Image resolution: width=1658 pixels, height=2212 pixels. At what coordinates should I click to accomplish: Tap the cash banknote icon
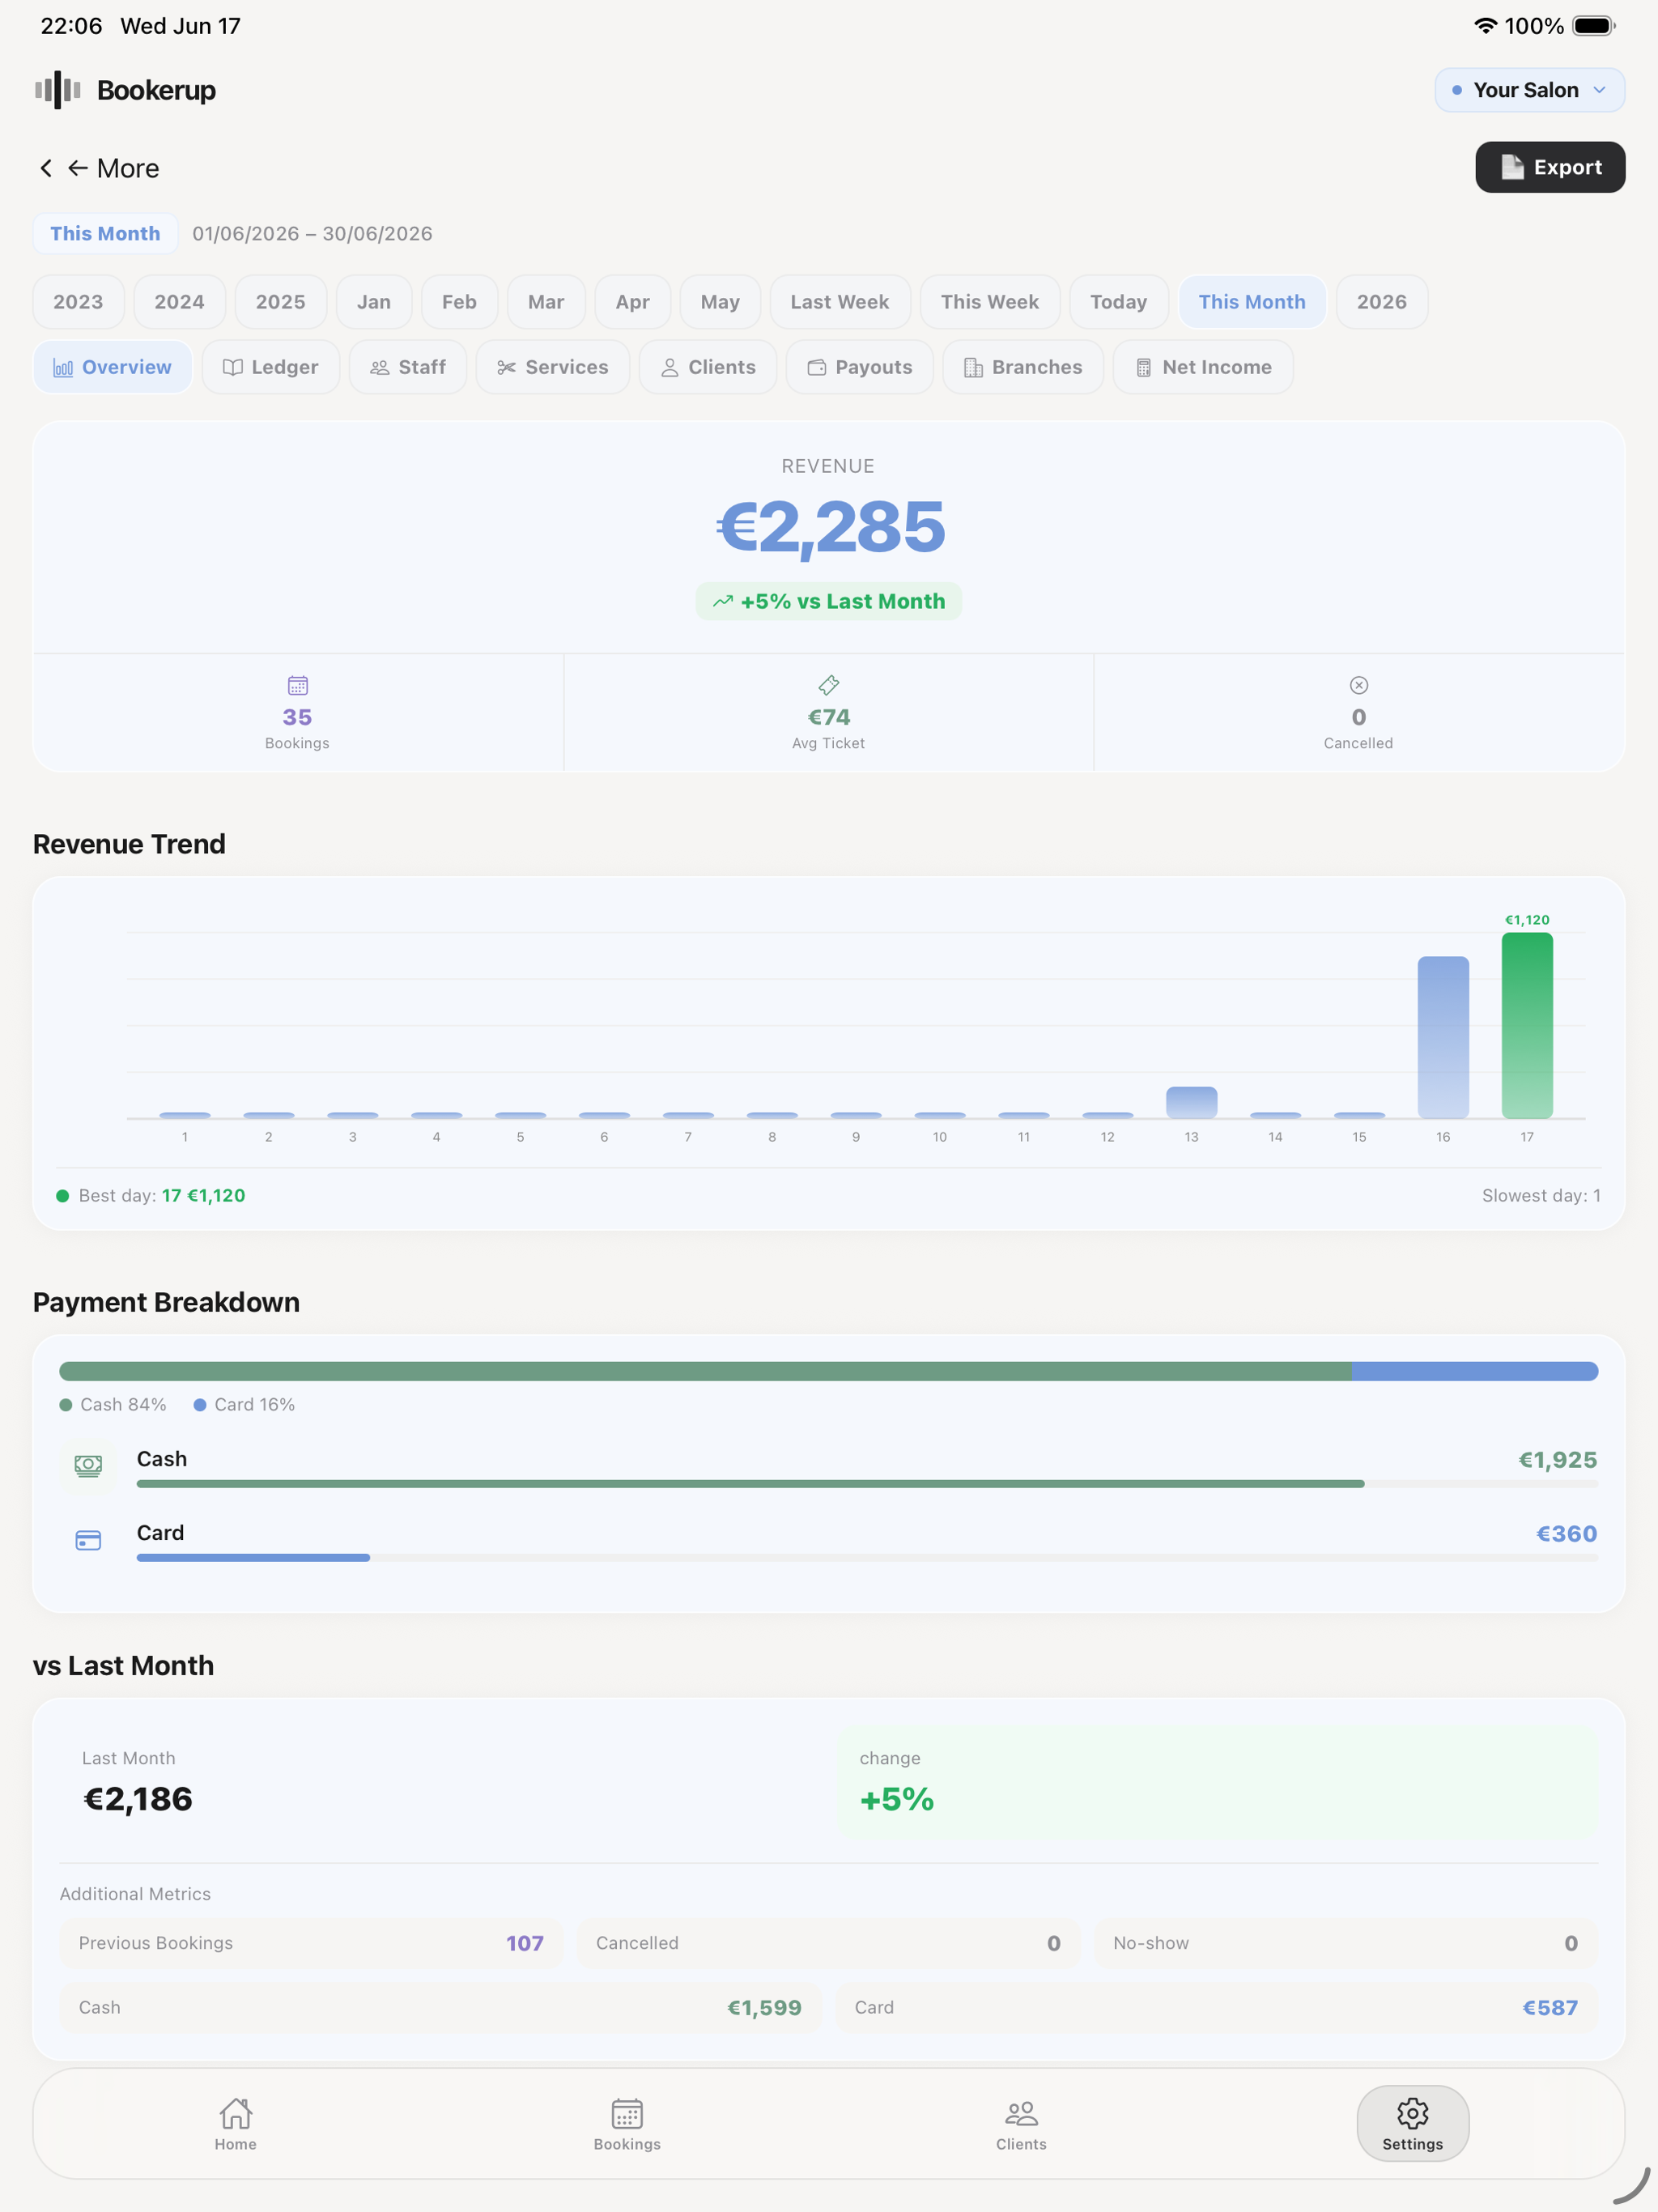click(88, 1466)
